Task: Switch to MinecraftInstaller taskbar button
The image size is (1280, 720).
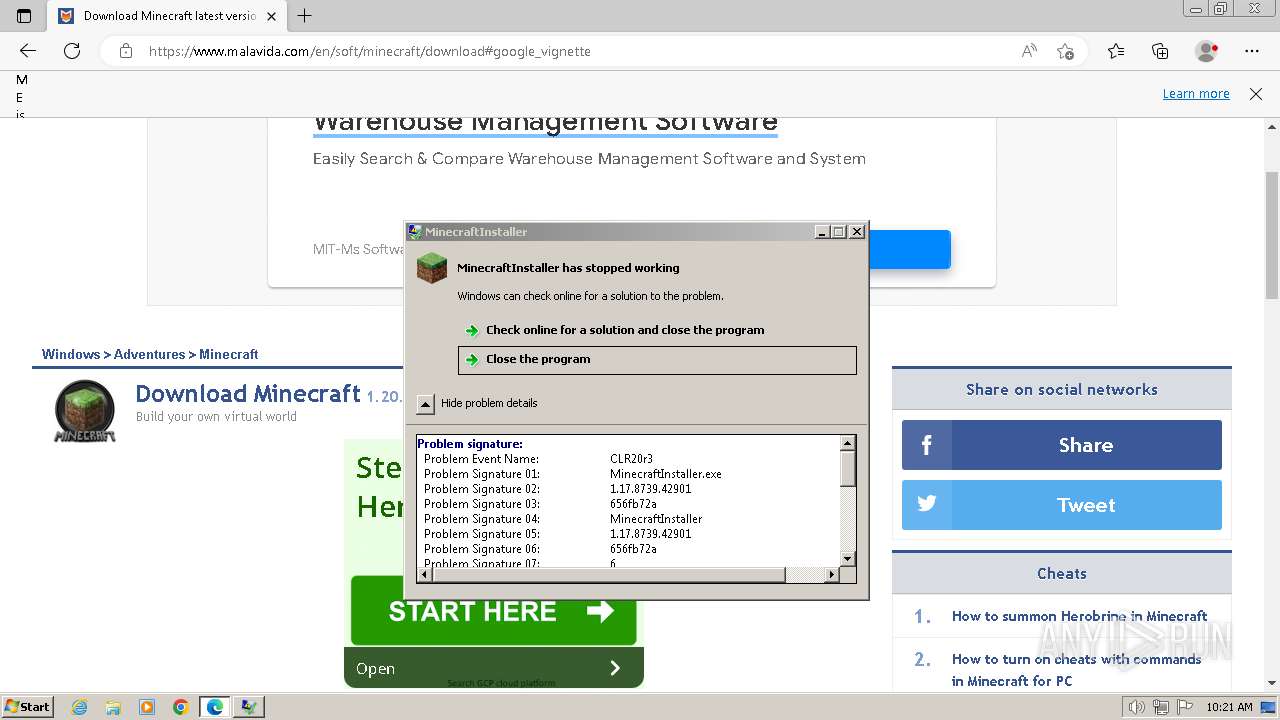Action: (x=249, y=707)
